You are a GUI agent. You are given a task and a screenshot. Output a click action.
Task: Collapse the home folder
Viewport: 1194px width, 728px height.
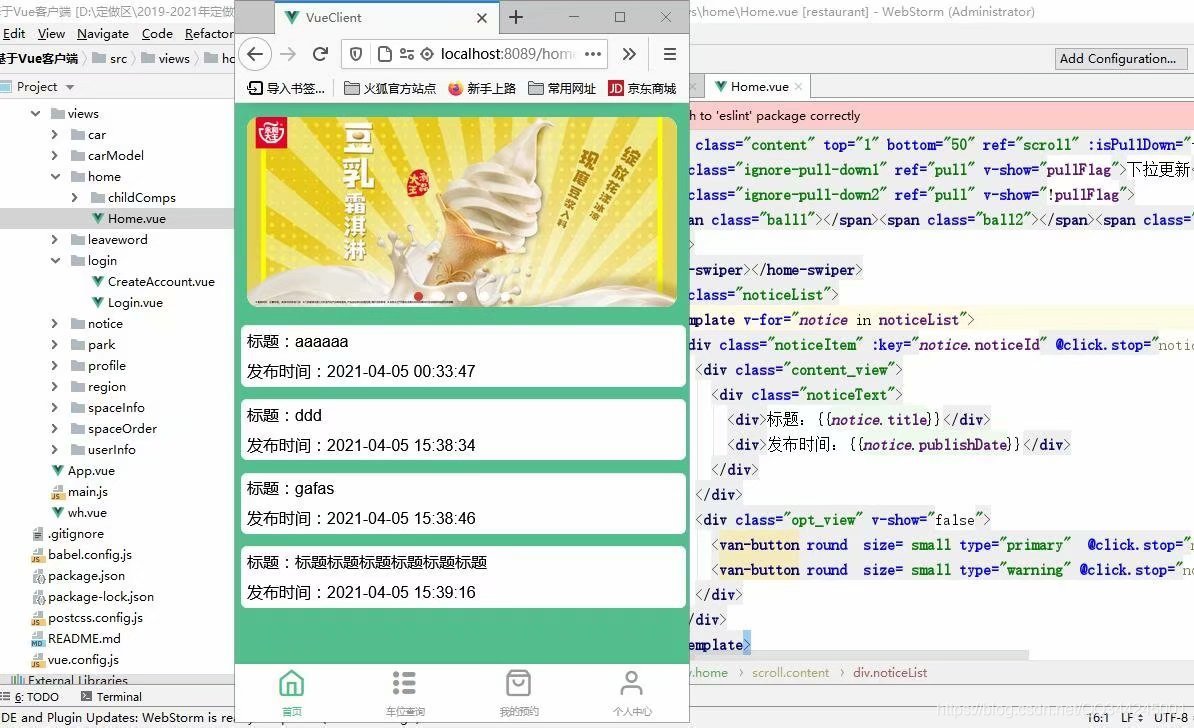click(55, 177)
